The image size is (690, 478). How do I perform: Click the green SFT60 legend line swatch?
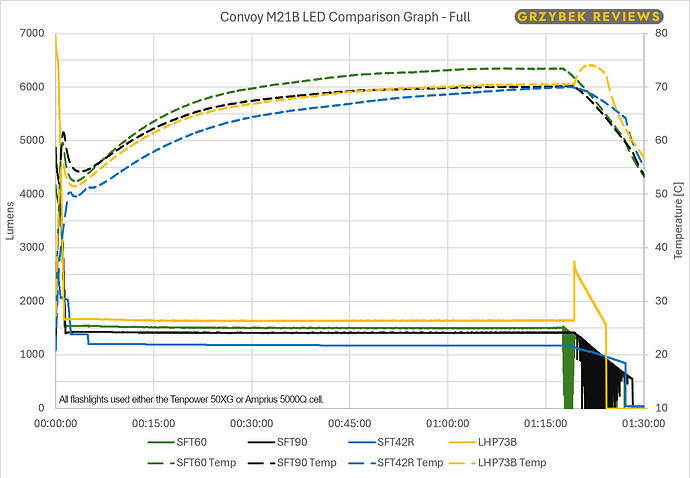pyautogui.click(x=161, y=442)
